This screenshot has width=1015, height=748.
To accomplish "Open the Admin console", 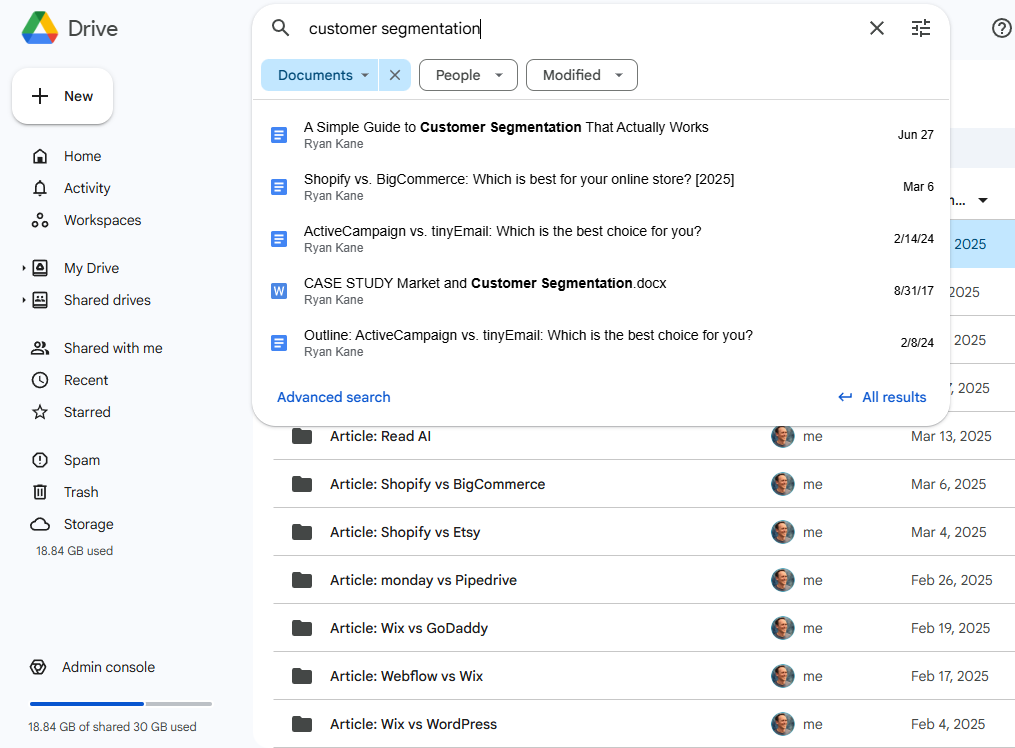I will [108, 667].
